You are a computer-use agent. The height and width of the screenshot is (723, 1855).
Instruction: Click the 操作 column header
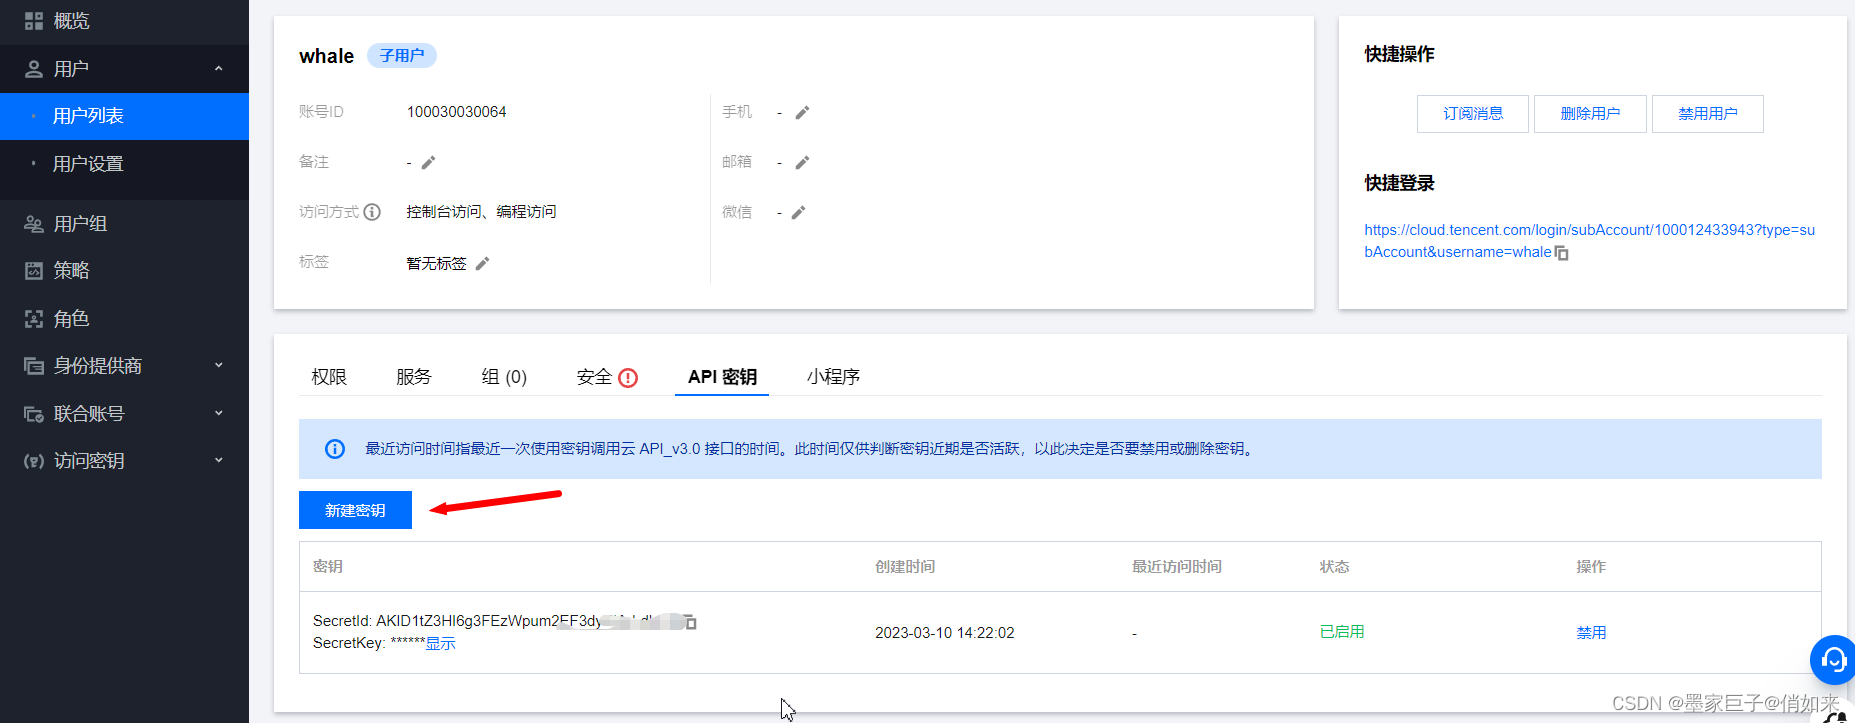(x=1591, y=567)
